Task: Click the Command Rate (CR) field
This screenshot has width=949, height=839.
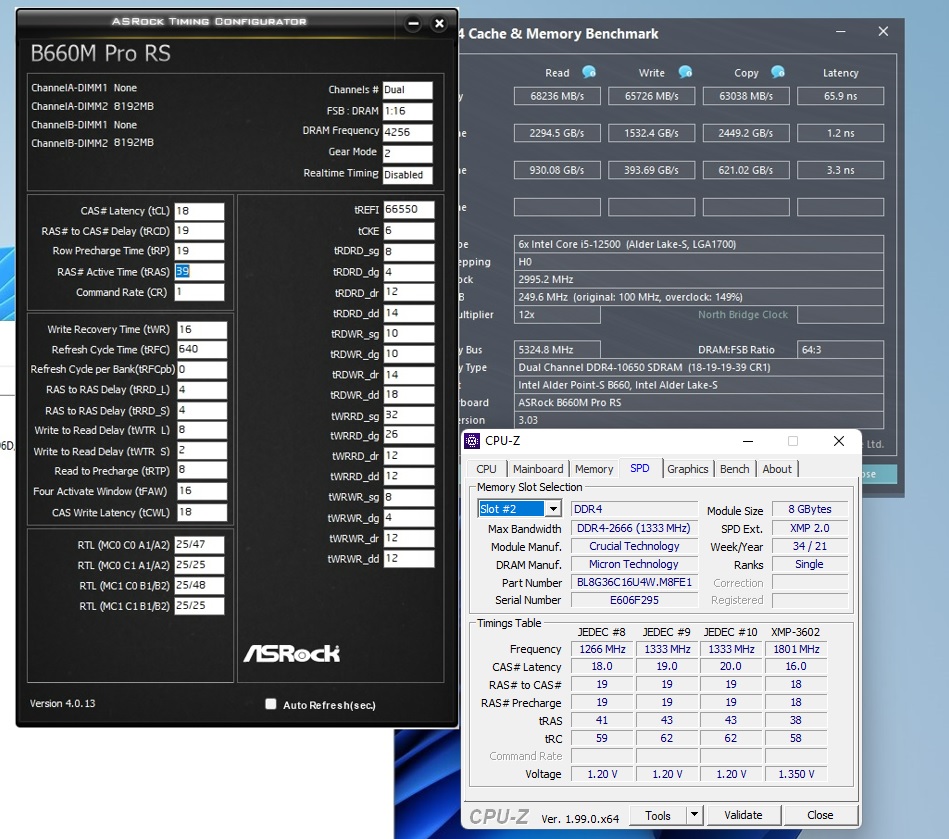Action: (199, 292)
